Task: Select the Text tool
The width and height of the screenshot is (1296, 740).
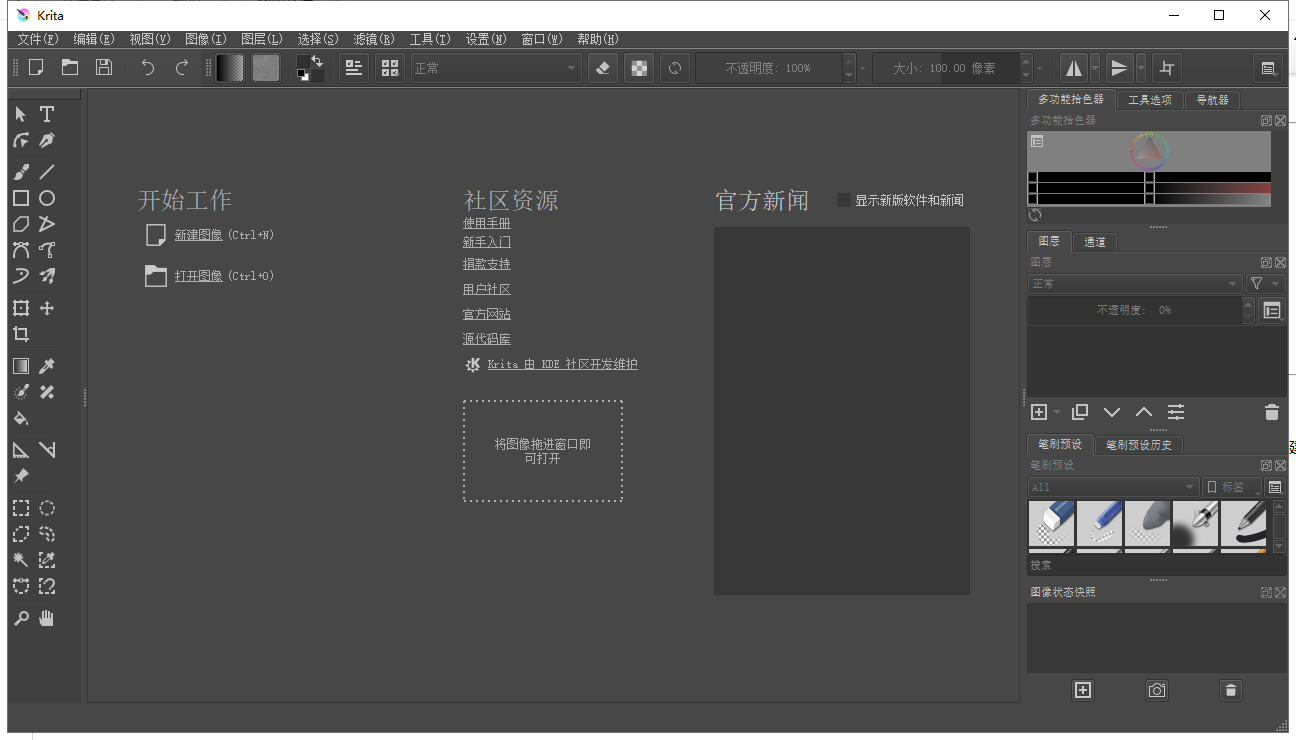Action: point(47,114)
